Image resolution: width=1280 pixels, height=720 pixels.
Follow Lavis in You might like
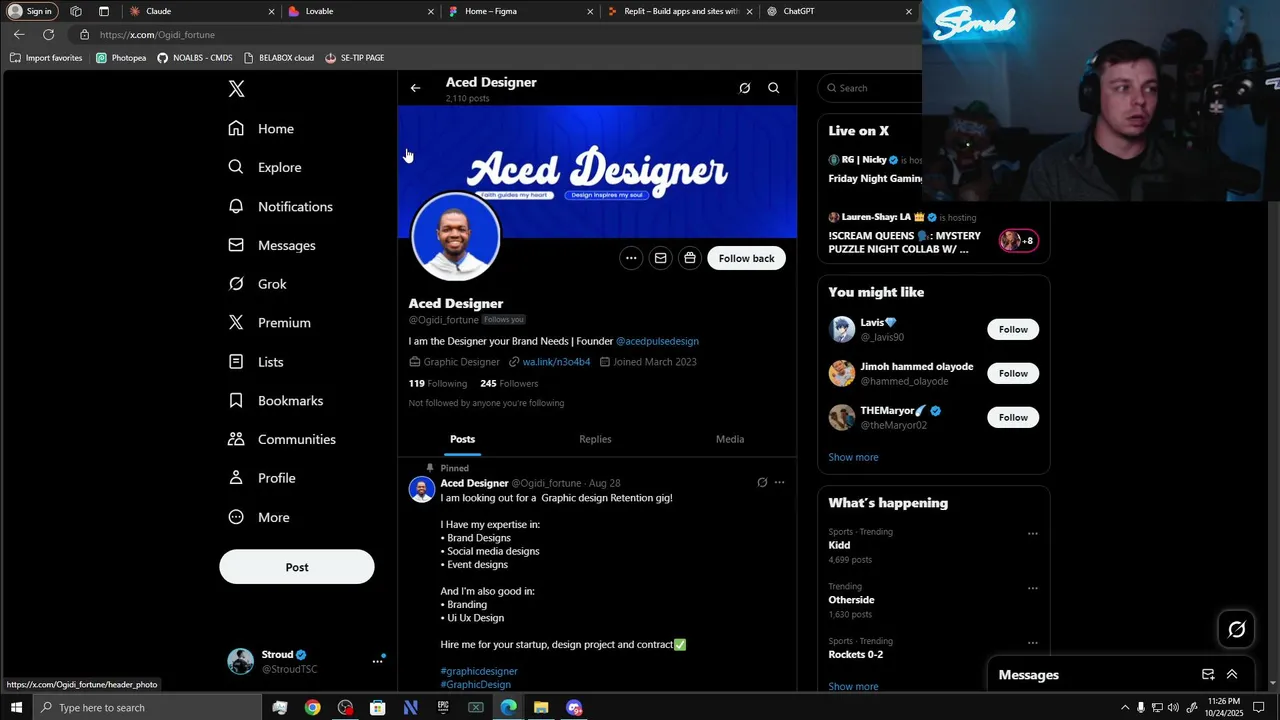tap(1013, 329)
